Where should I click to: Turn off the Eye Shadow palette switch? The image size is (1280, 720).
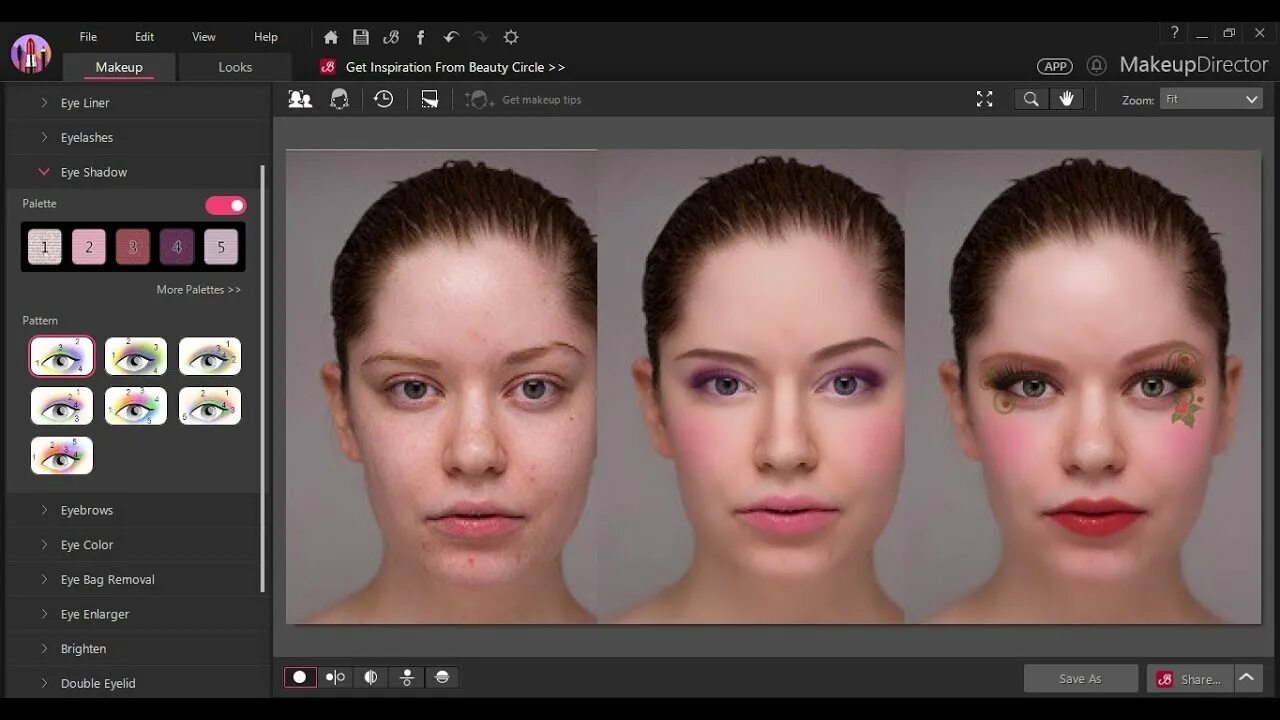(226, 205)
